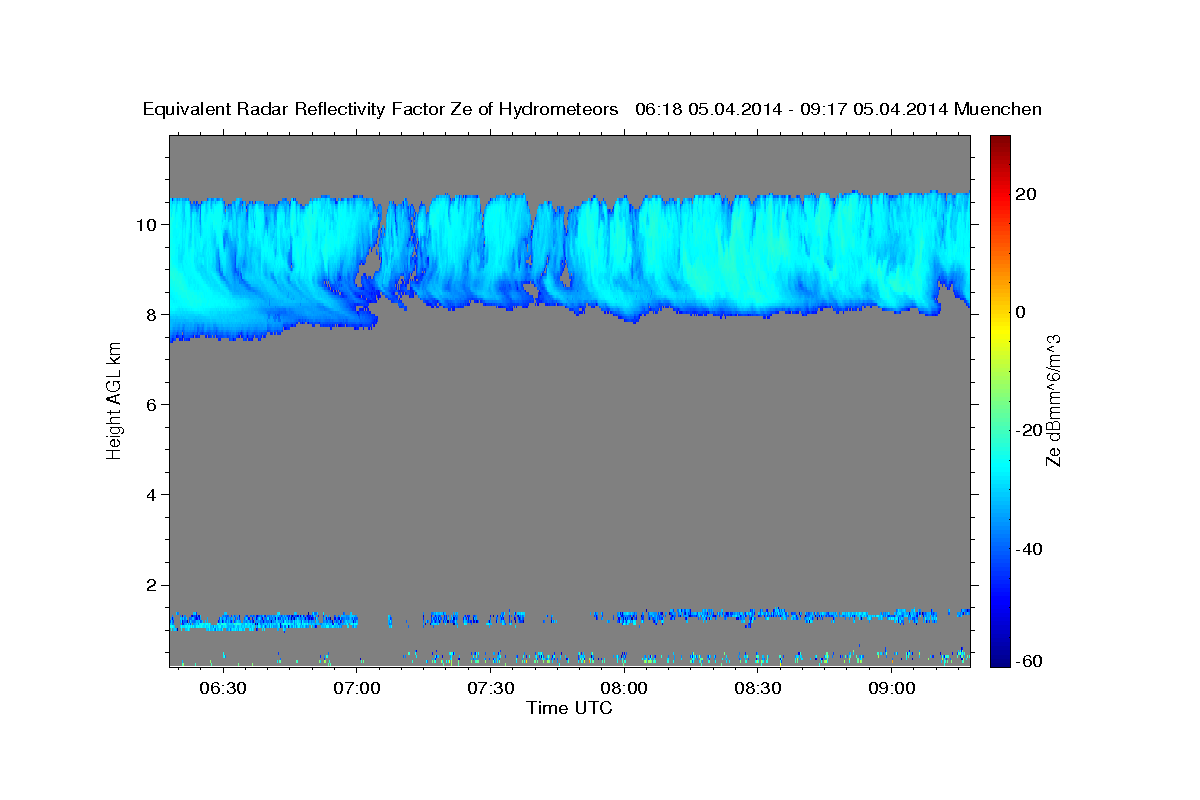
Task: Click the colorbar value -40
Action: (1029, 549)
